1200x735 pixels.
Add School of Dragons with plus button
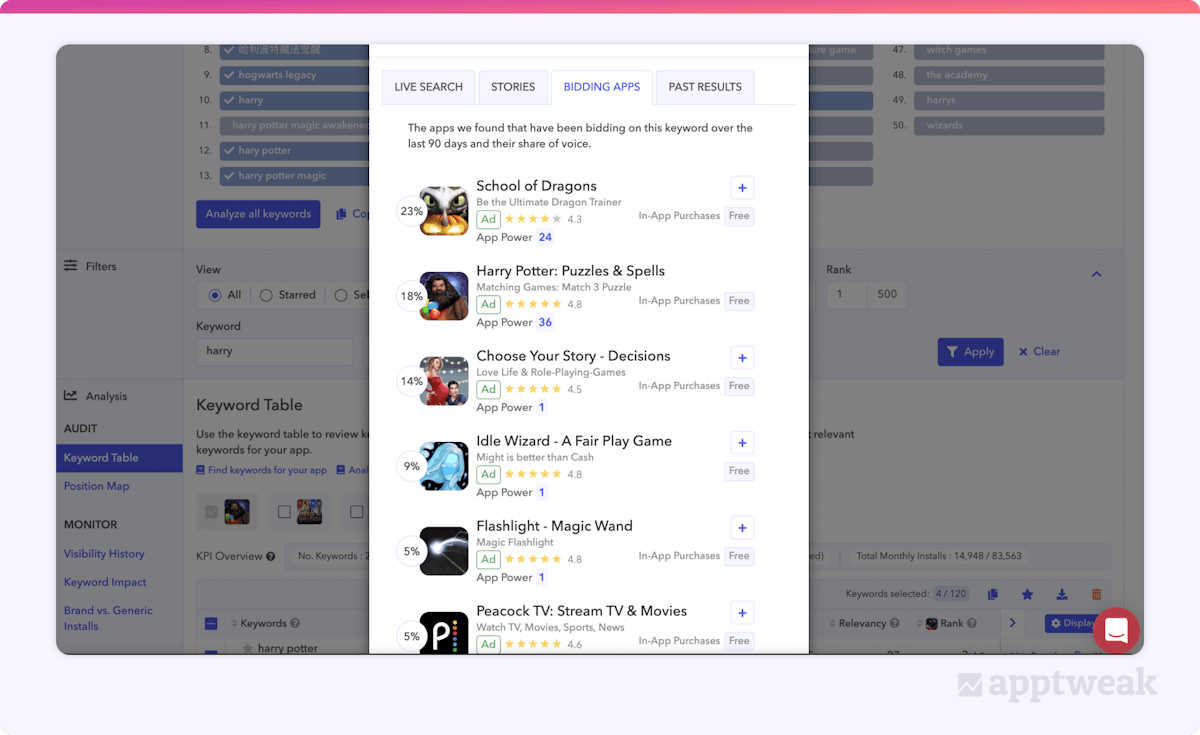(742, 188)
